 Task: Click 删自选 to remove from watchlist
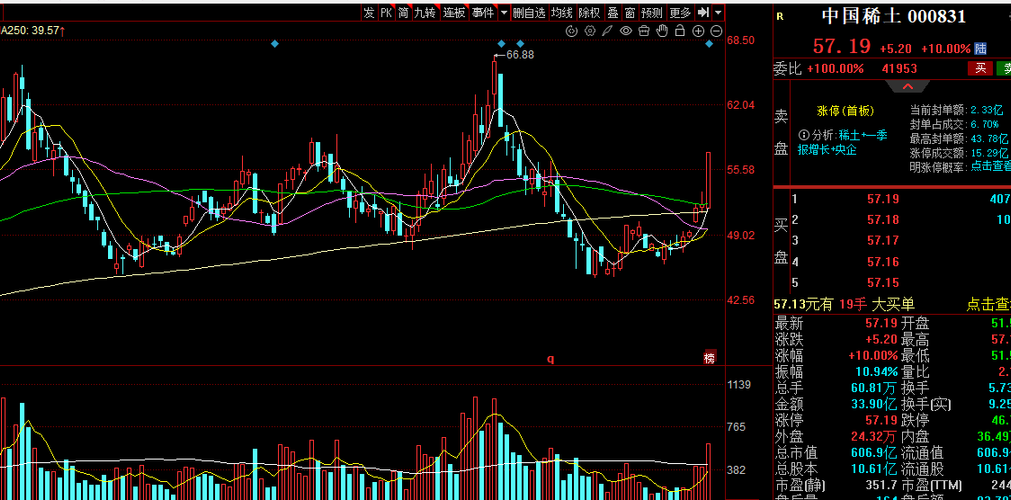coord(529,12)
